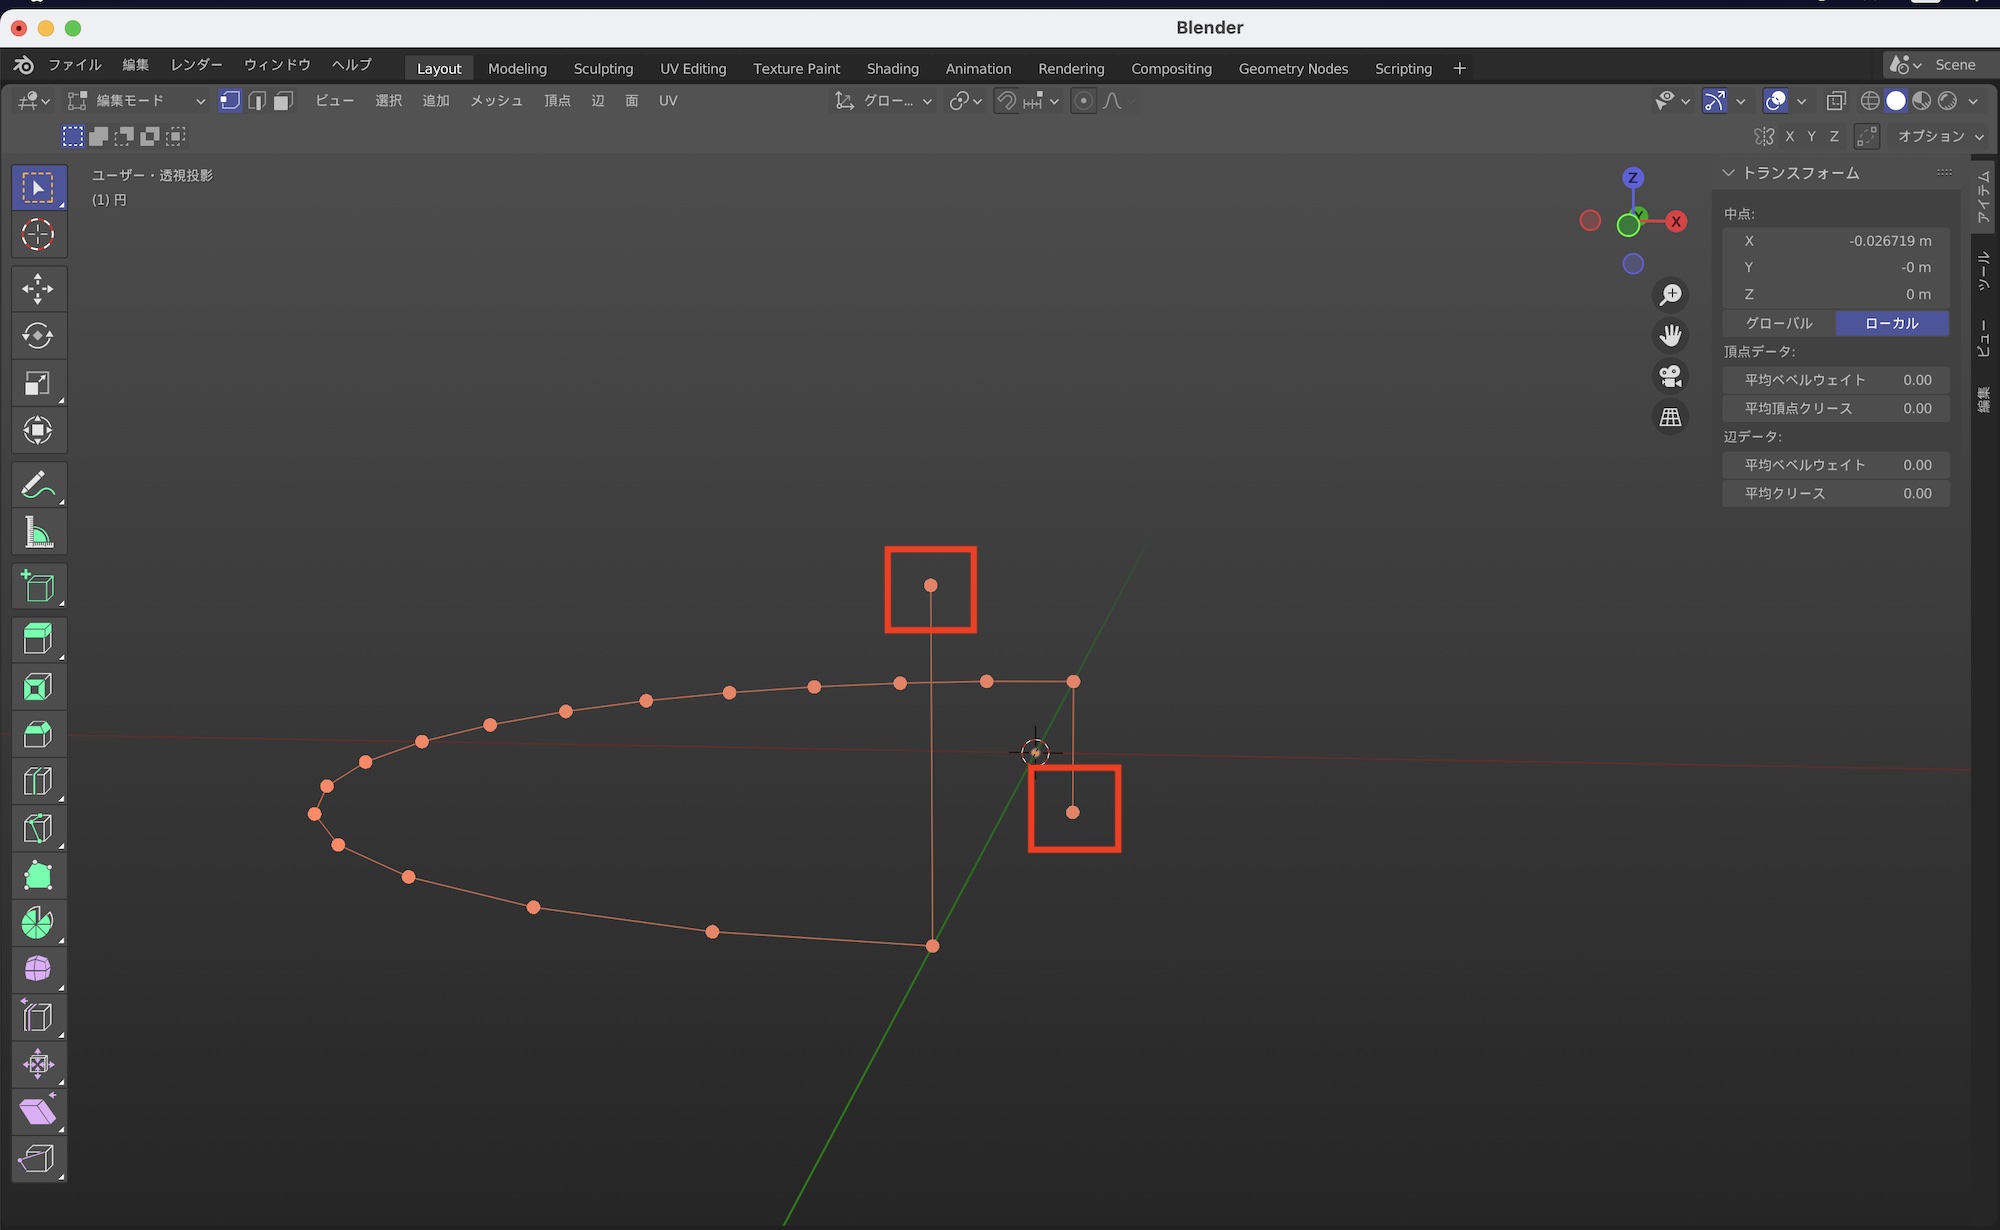The height and width of the screenshot is (1230, 2000).
Task: Select the Annotate pencil tool
Action: [38, 486]
